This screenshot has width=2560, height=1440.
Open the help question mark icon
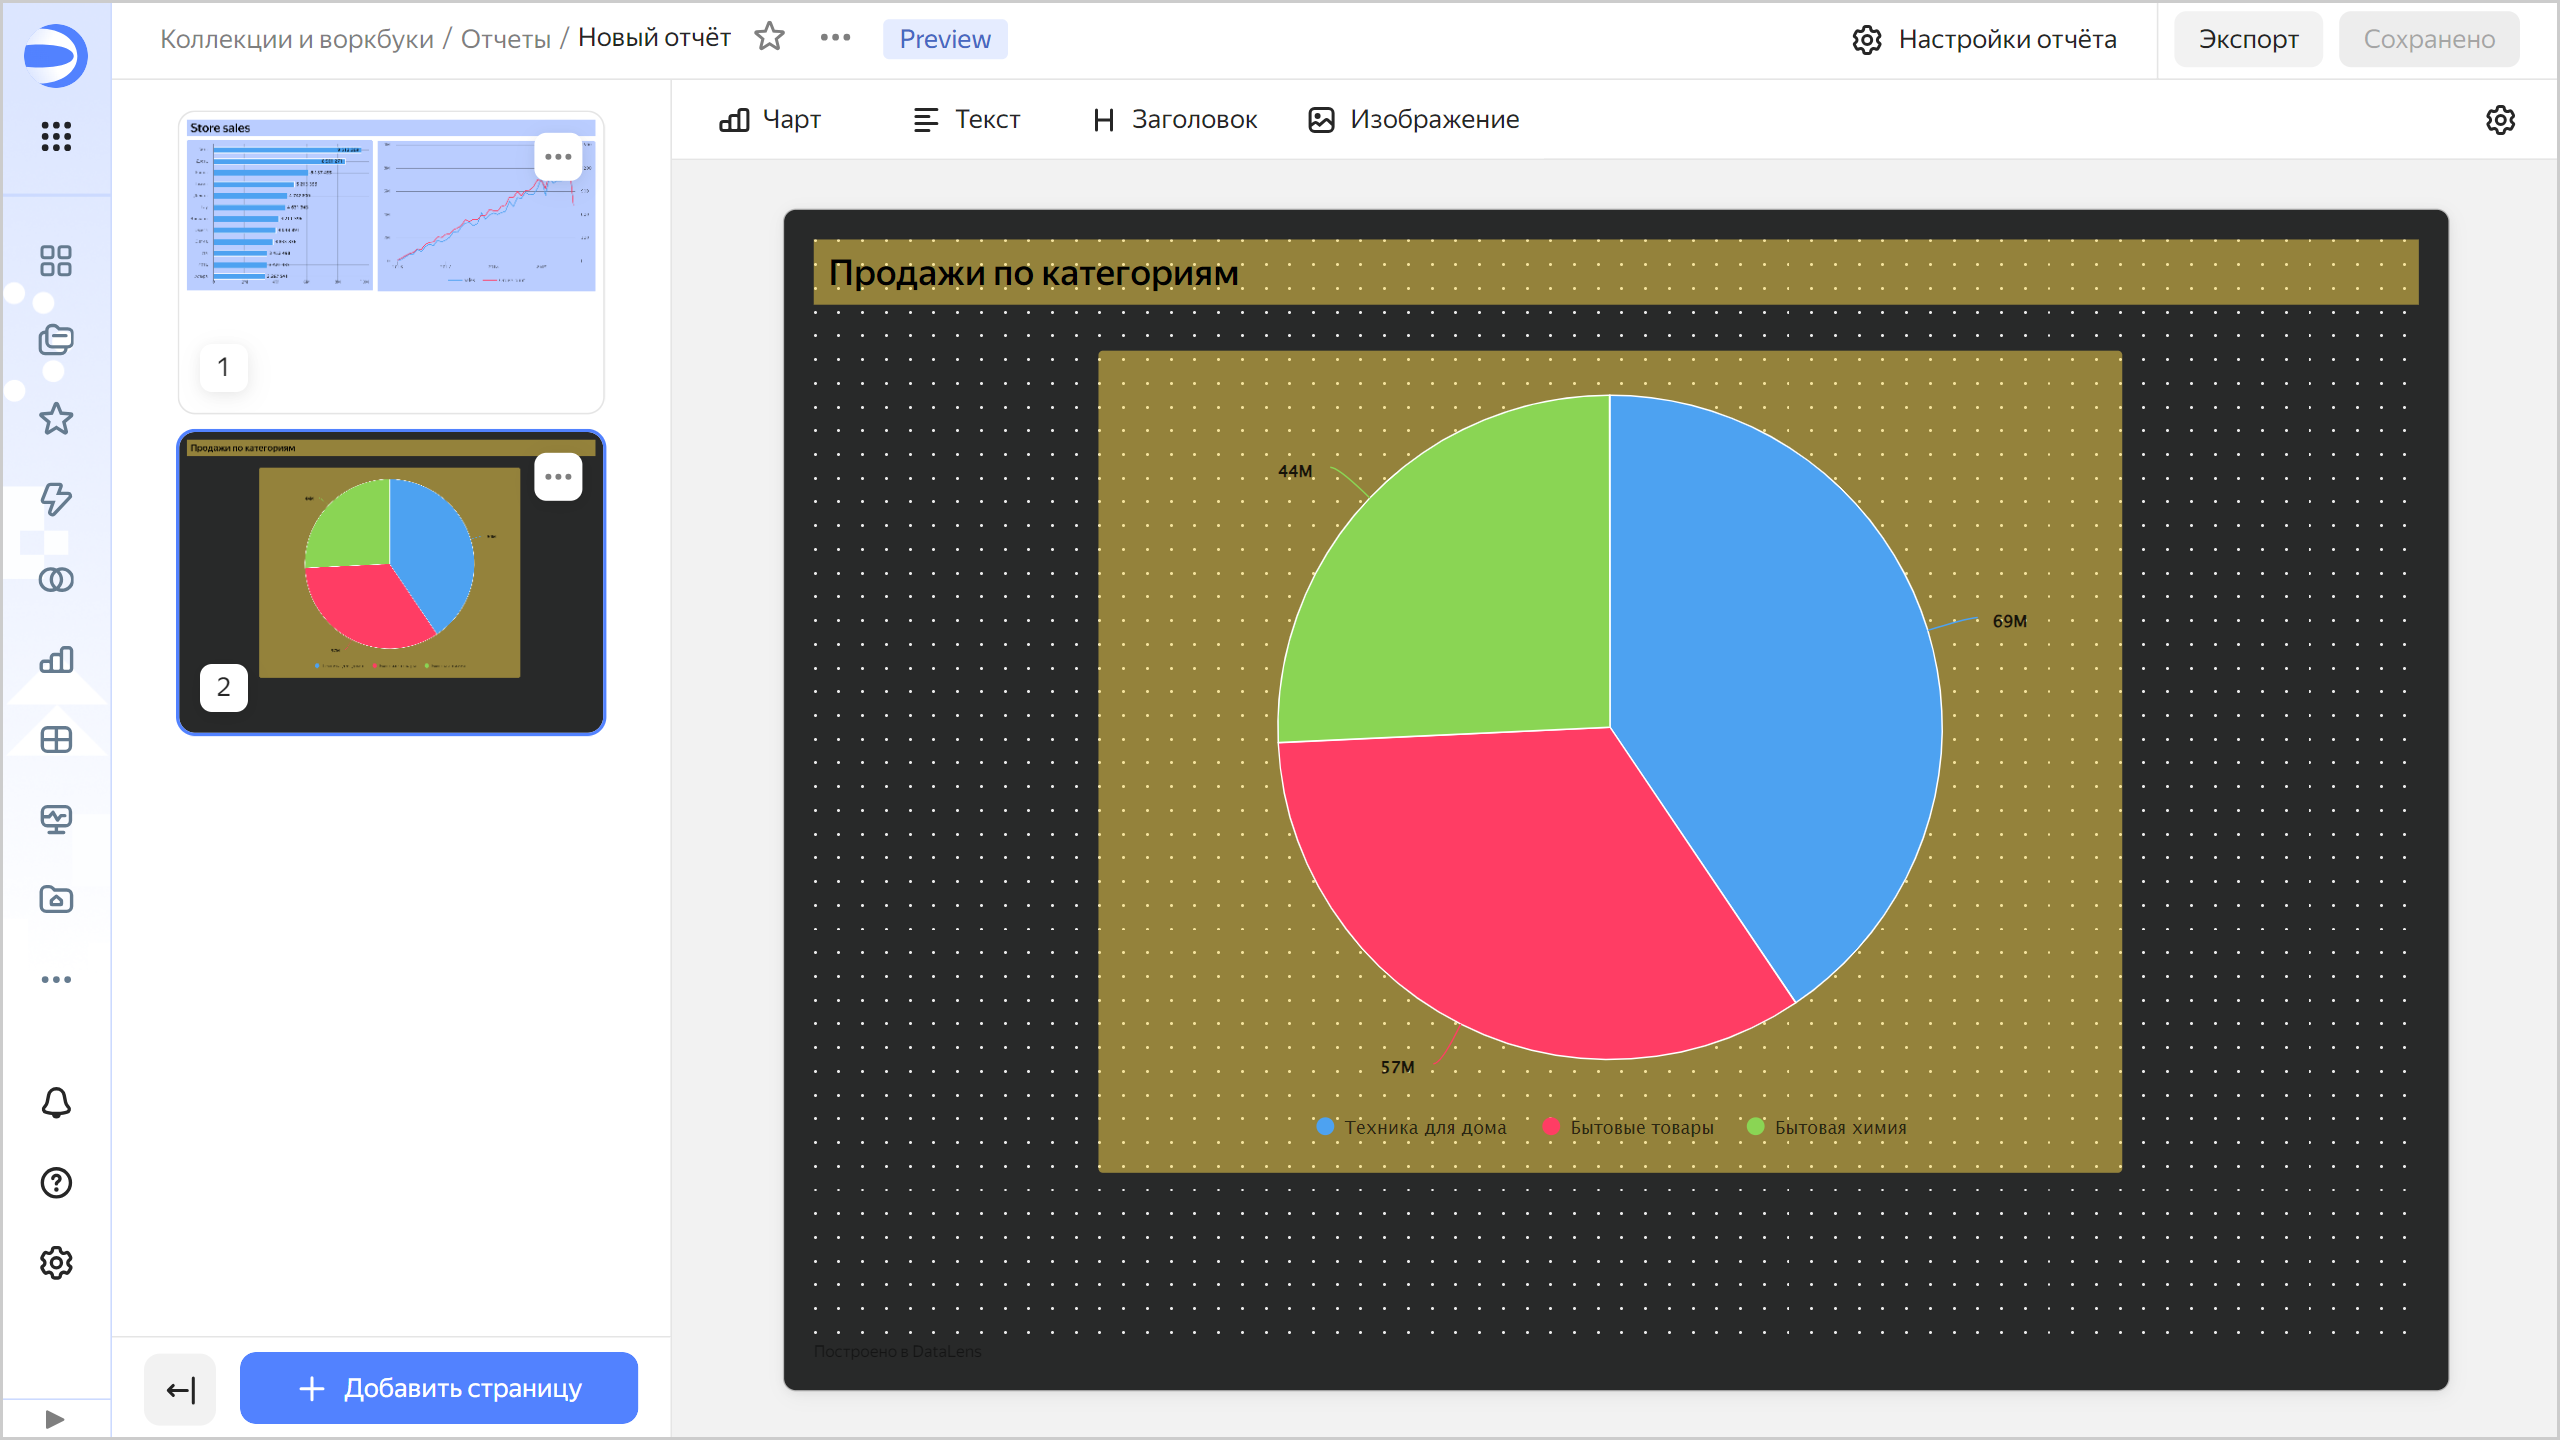[x=56, y=1183]
